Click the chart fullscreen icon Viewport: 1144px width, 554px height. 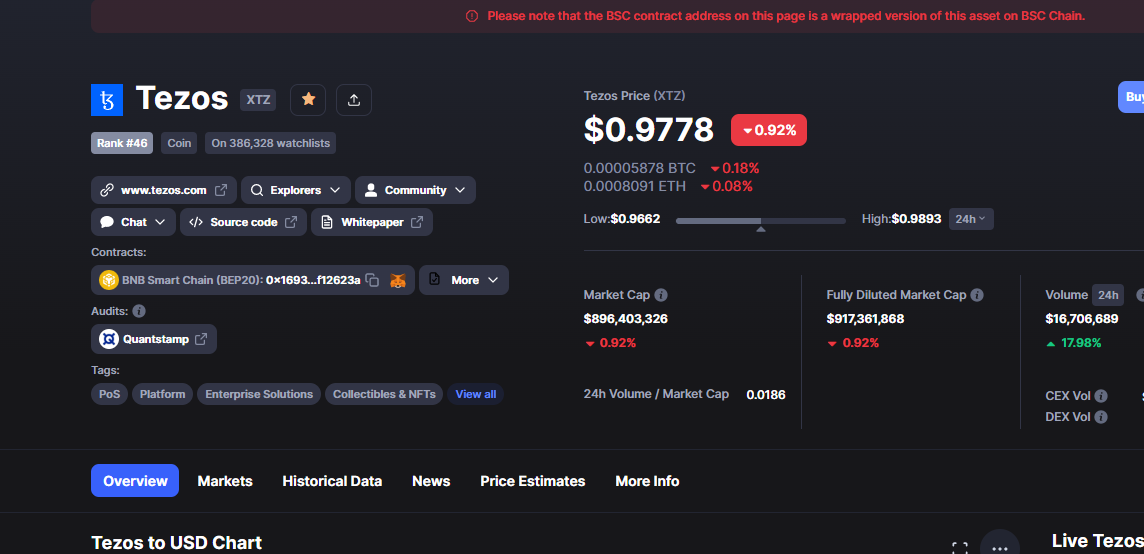960,548
